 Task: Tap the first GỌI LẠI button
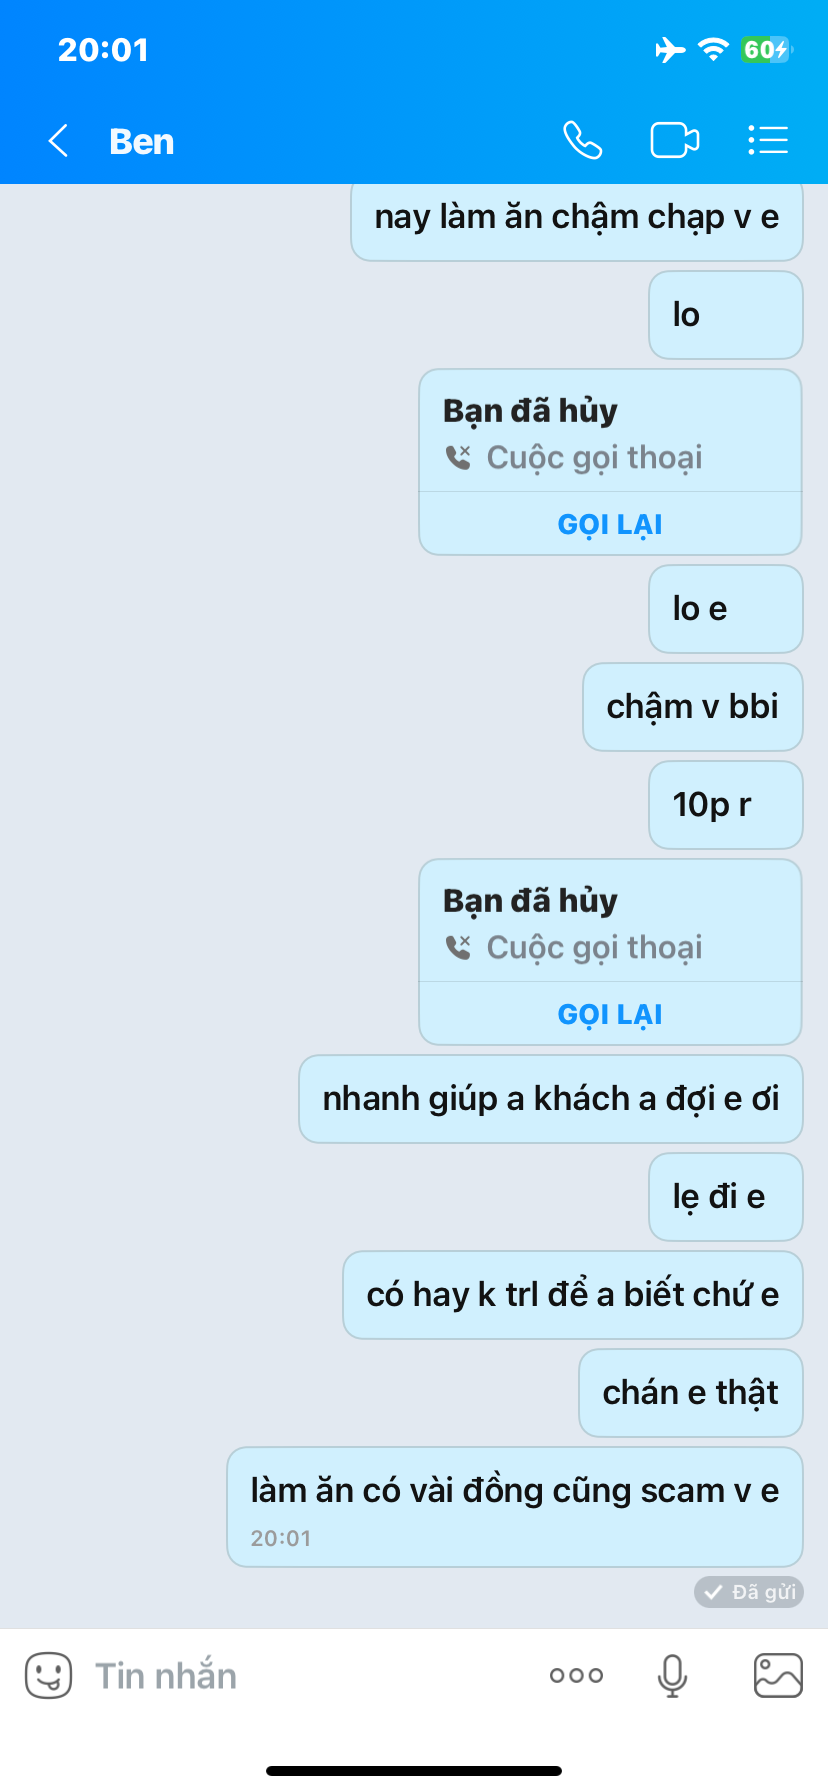pos(610,524)
